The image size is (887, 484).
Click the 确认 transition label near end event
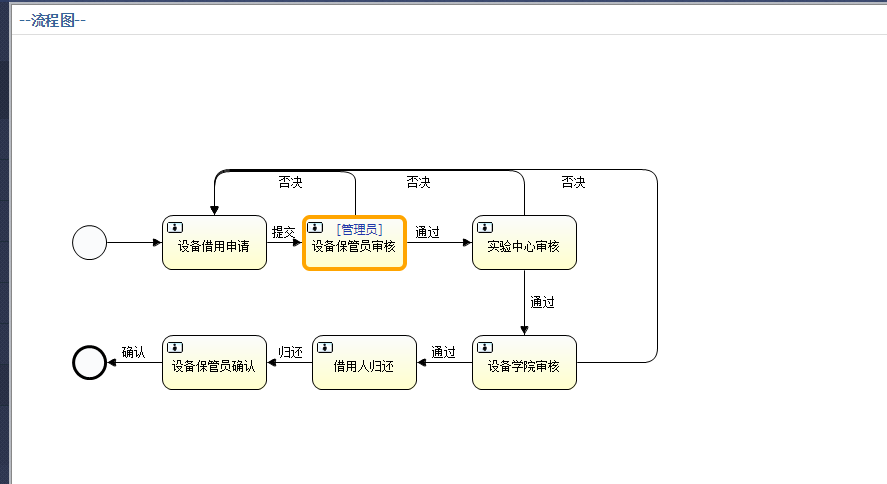pos(134,352)
